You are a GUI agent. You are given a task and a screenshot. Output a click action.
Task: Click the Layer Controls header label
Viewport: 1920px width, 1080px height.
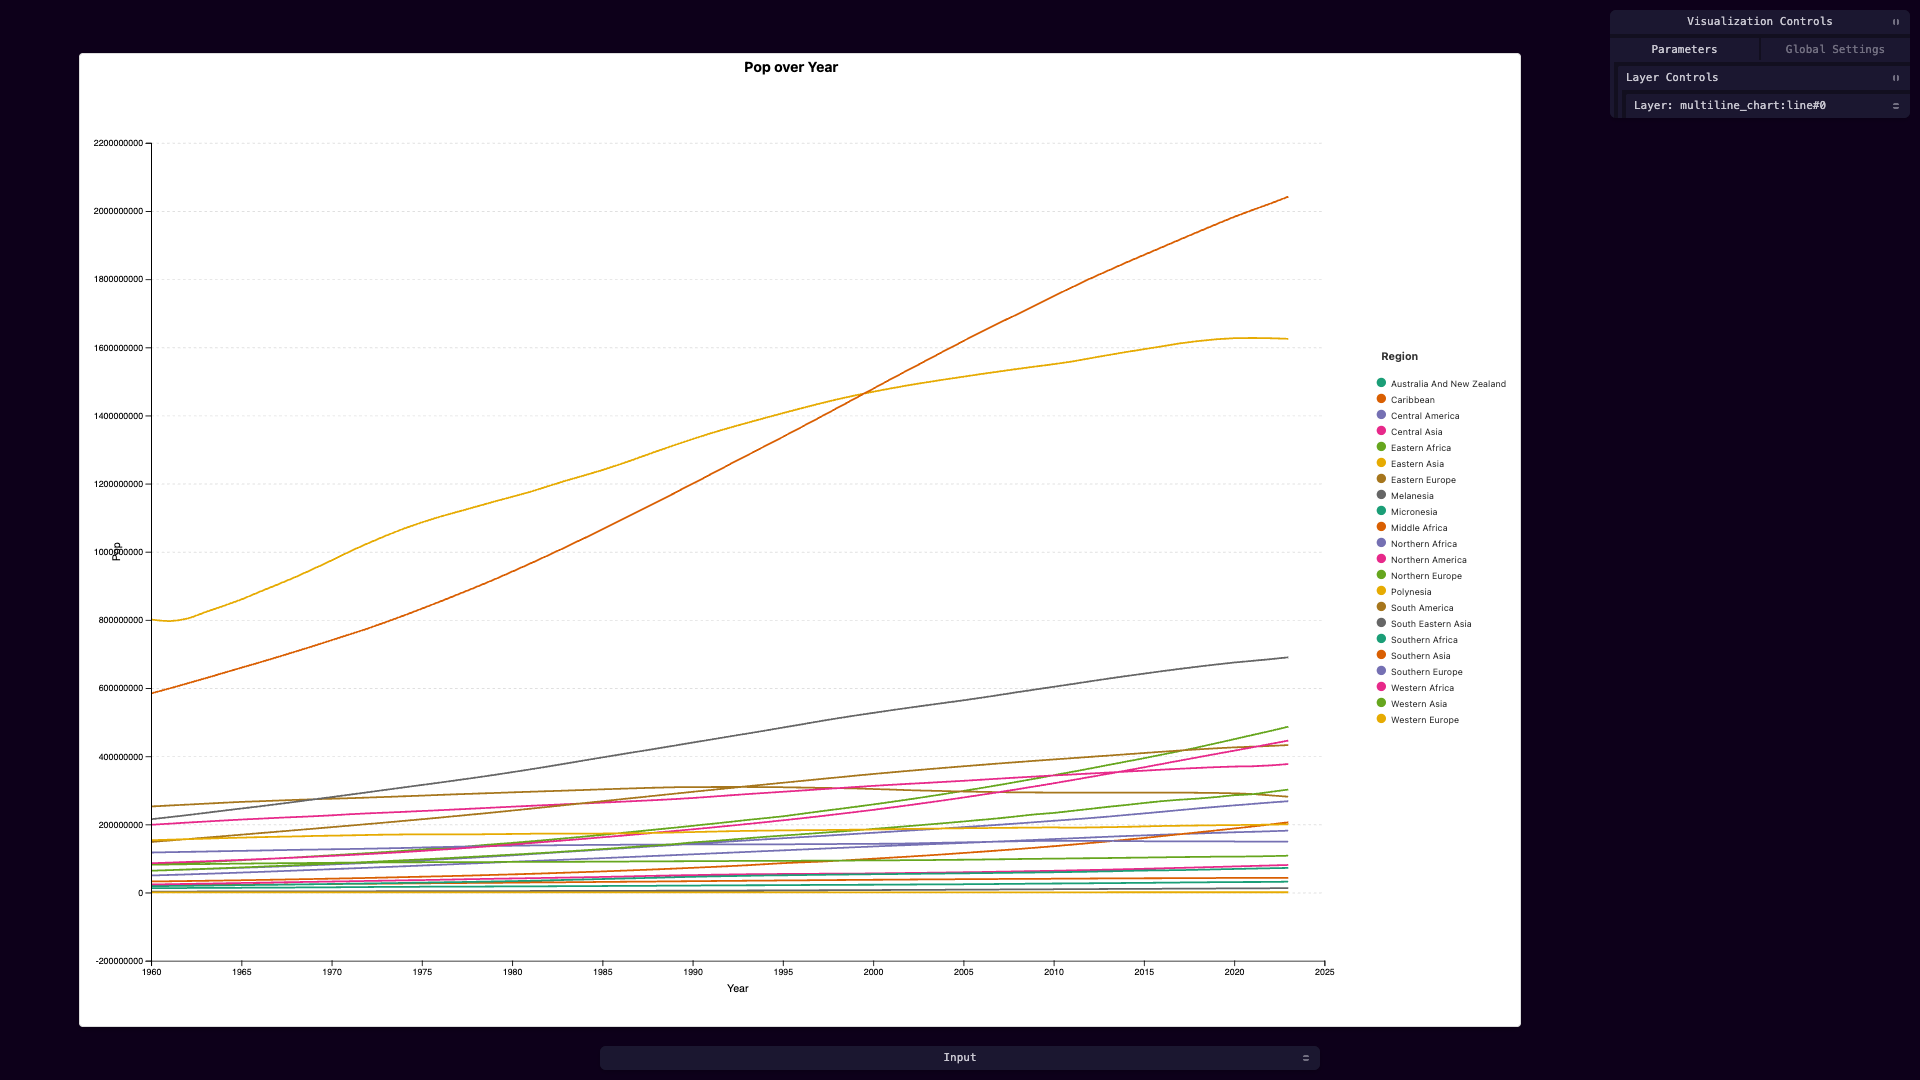1672,77
